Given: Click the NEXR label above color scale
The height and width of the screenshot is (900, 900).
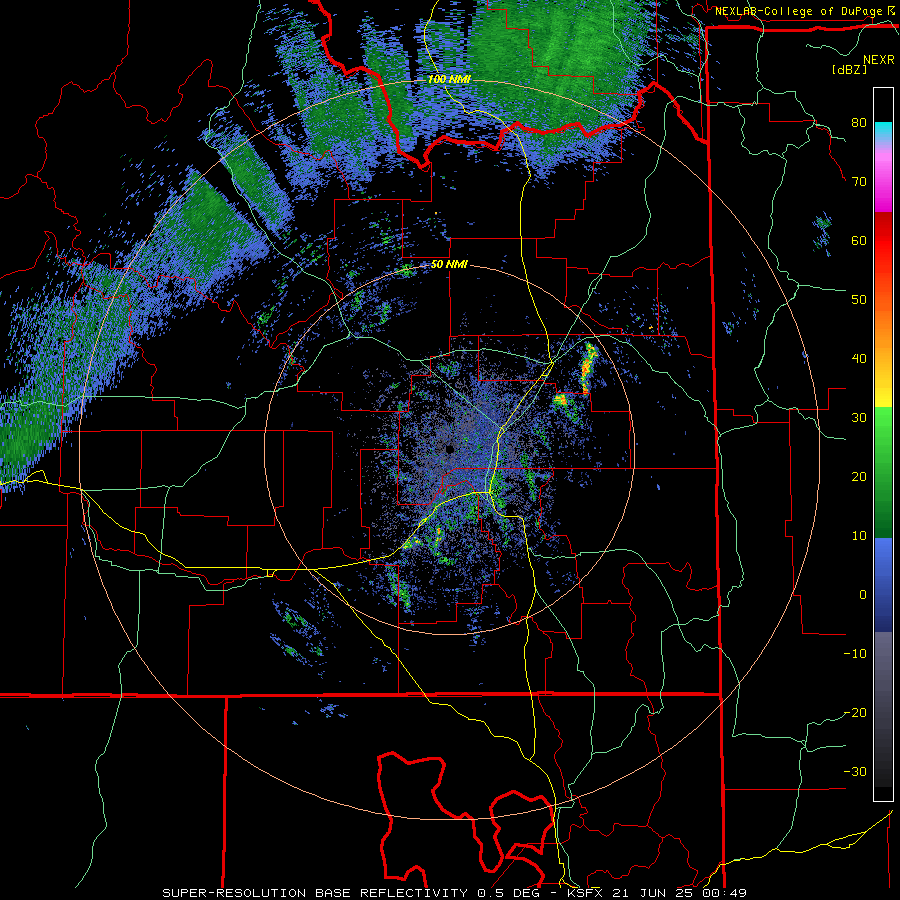Looking at the screenshot, I should (x=878, y=60).
